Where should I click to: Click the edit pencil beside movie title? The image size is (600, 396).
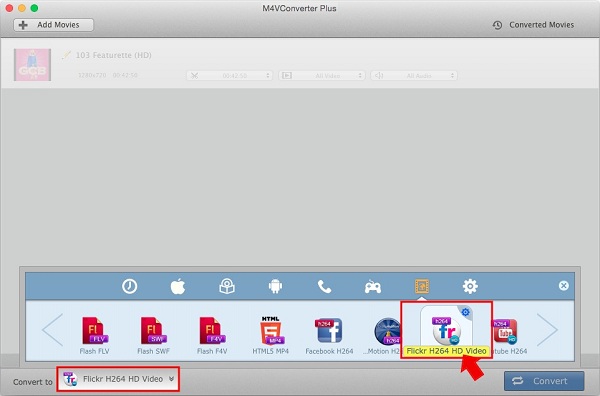point(66,55)
